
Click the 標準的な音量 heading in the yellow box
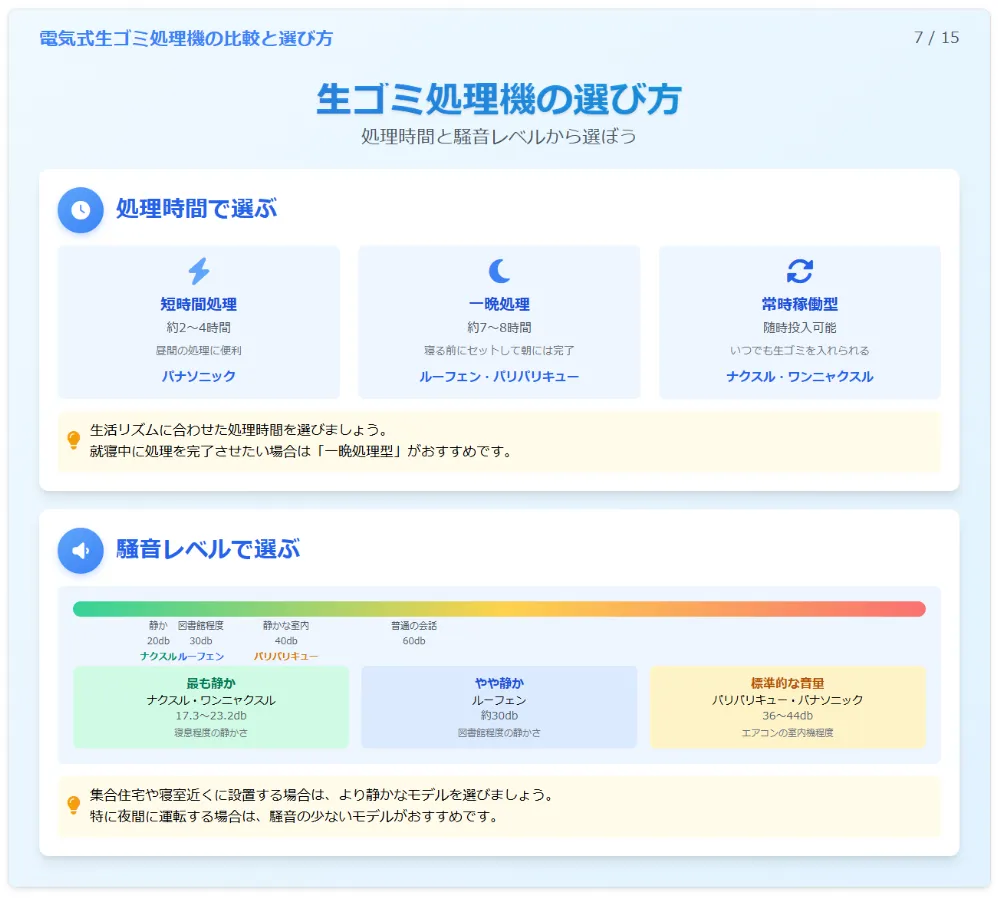pos(788,684)
